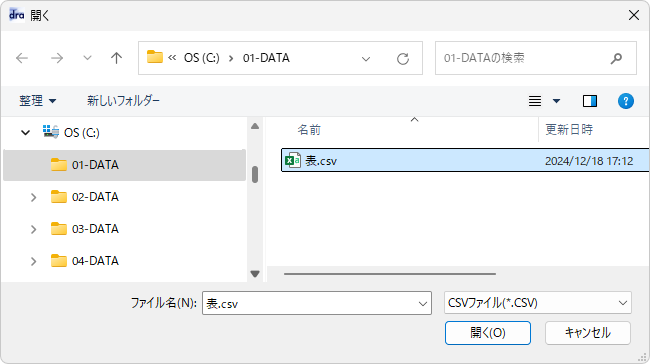Navigate forward with the right arrow

coord(57,58)
